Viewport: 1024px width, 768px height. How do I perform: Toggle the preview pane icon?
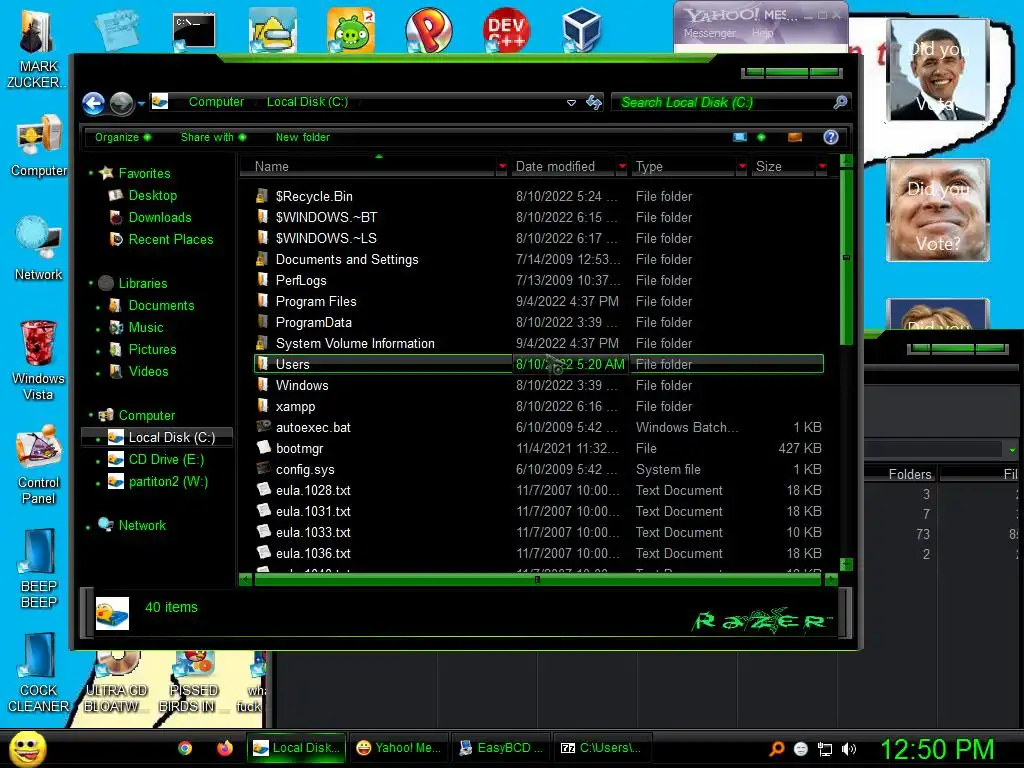[x=795, y=137]
